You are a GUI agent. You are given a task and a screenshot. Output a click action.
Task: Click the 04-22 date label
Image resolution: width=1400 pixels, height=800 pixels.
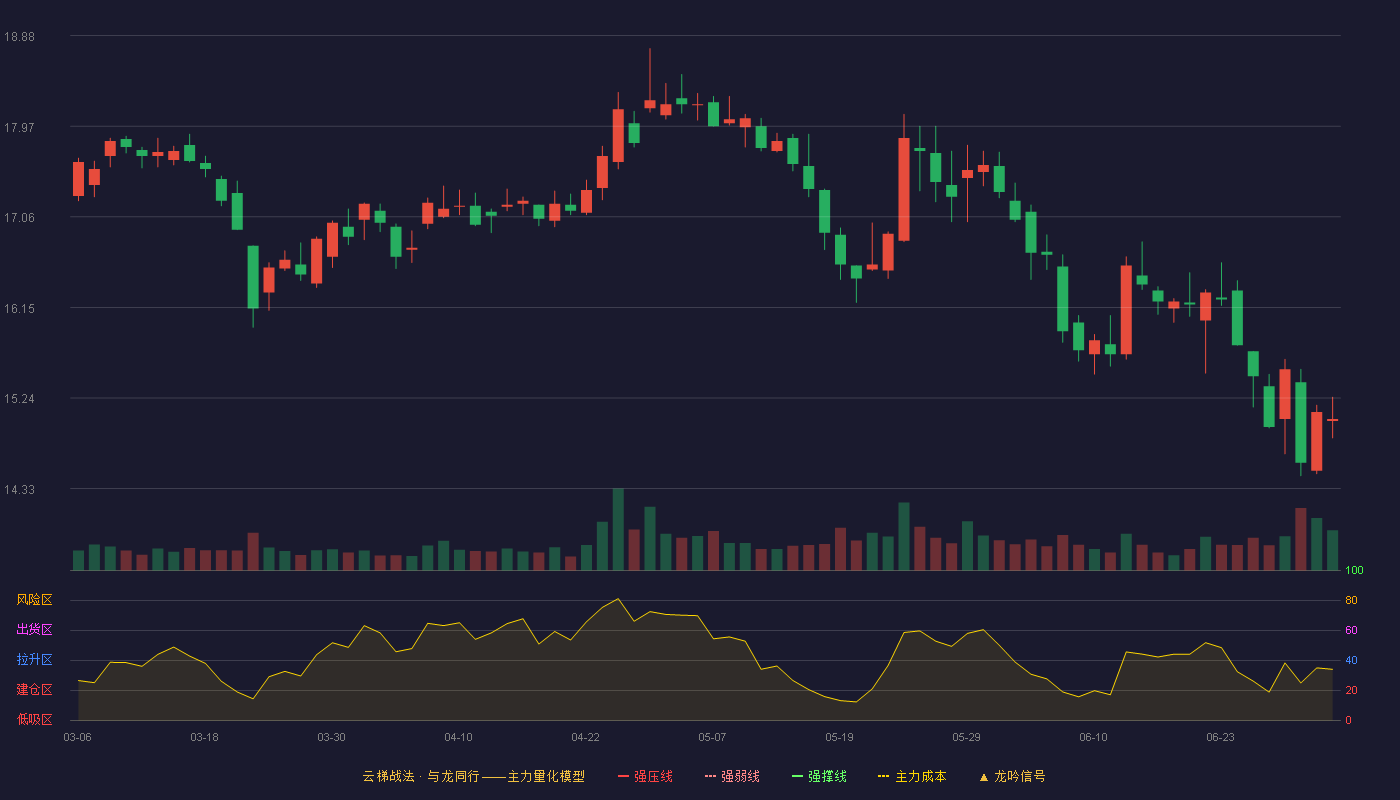coord(585,737)
